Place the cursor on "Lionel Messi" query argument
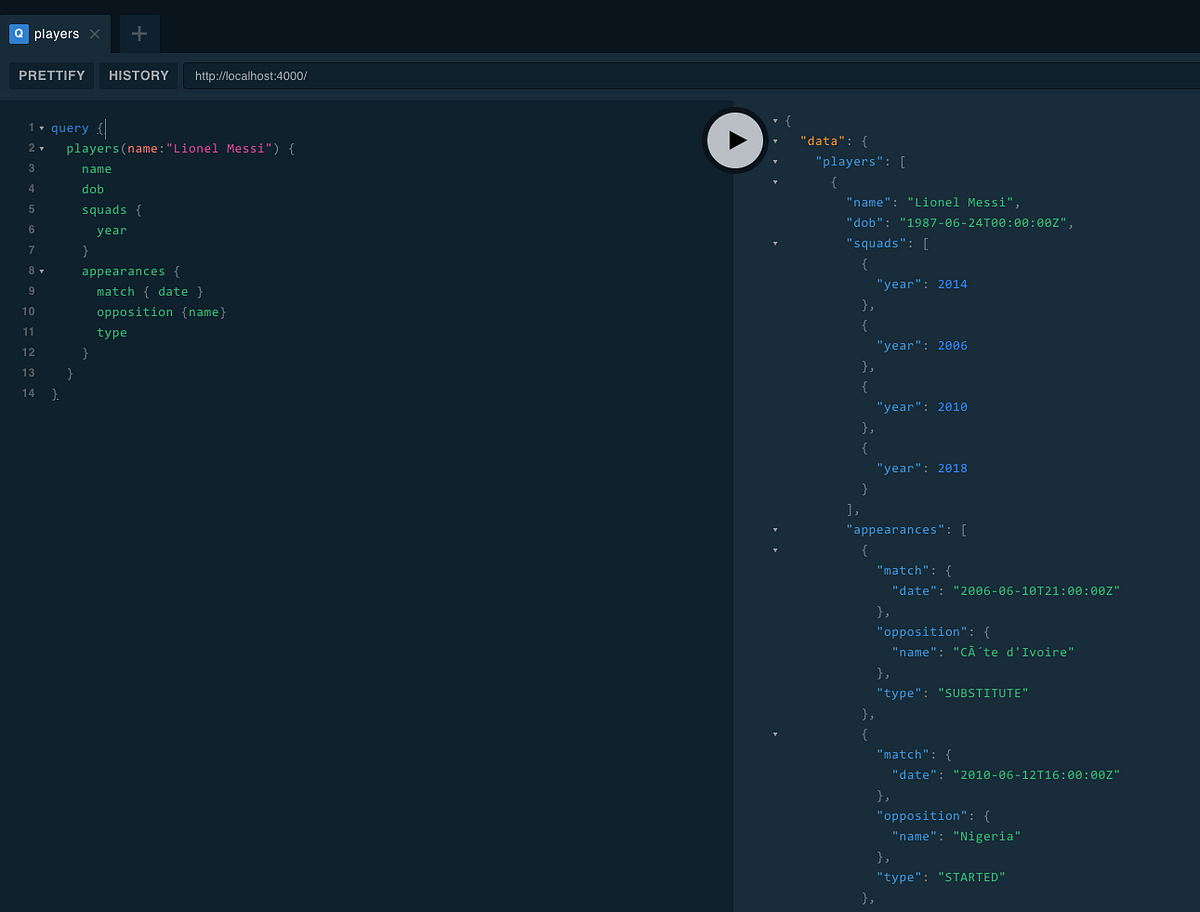The height and width of the screenshot is (912, 1200). [x=219, y=148]
